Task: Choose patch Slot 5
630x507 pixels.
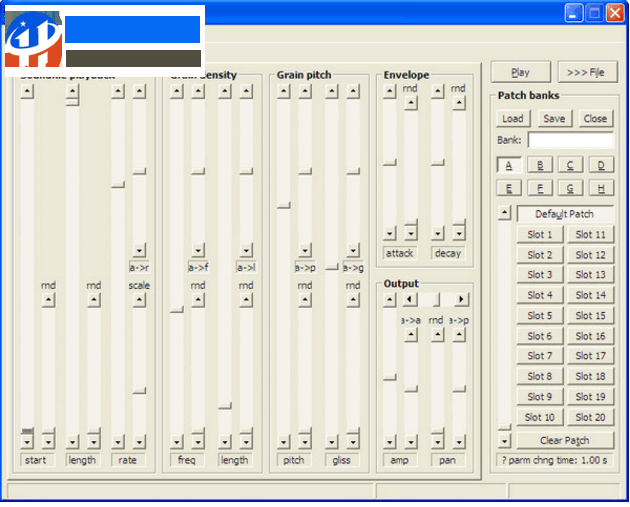Action: 540,315
